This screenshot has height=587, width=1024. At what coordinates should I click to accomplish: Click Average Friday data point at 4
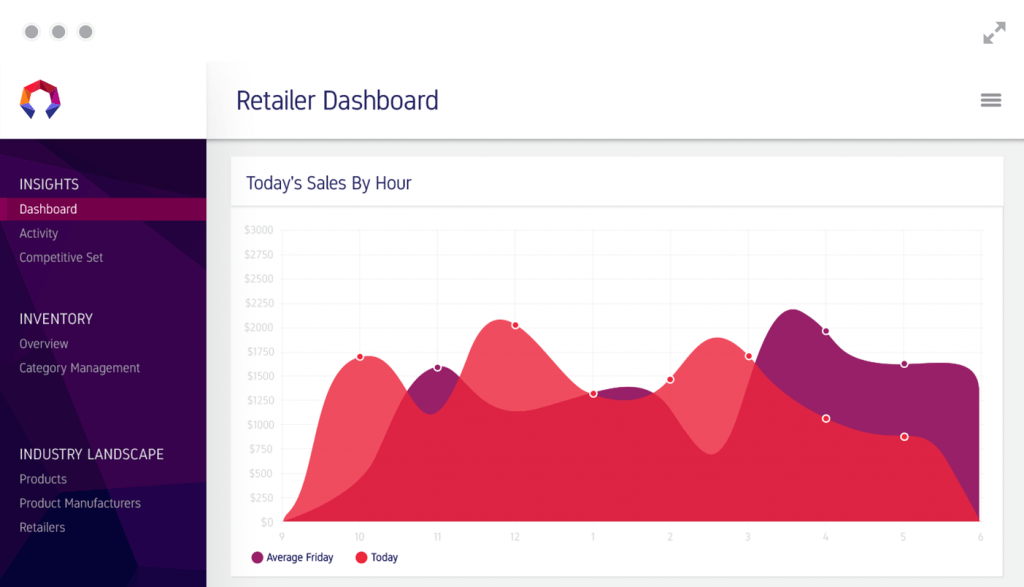[826, 331]
